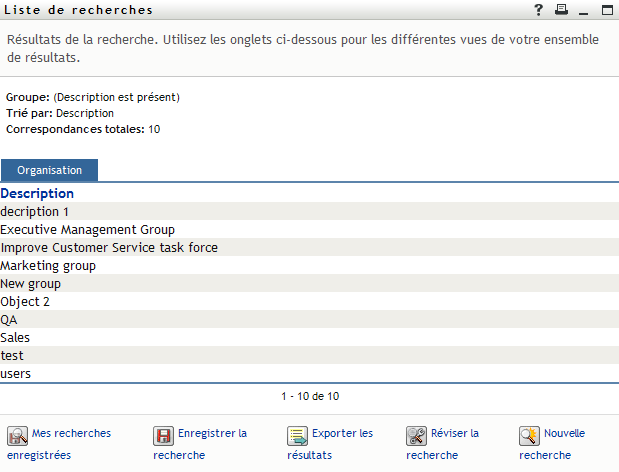This screenshot has height=472, width=619.
Task: Click the floppy disk save search icon
Action: [163, 436]
